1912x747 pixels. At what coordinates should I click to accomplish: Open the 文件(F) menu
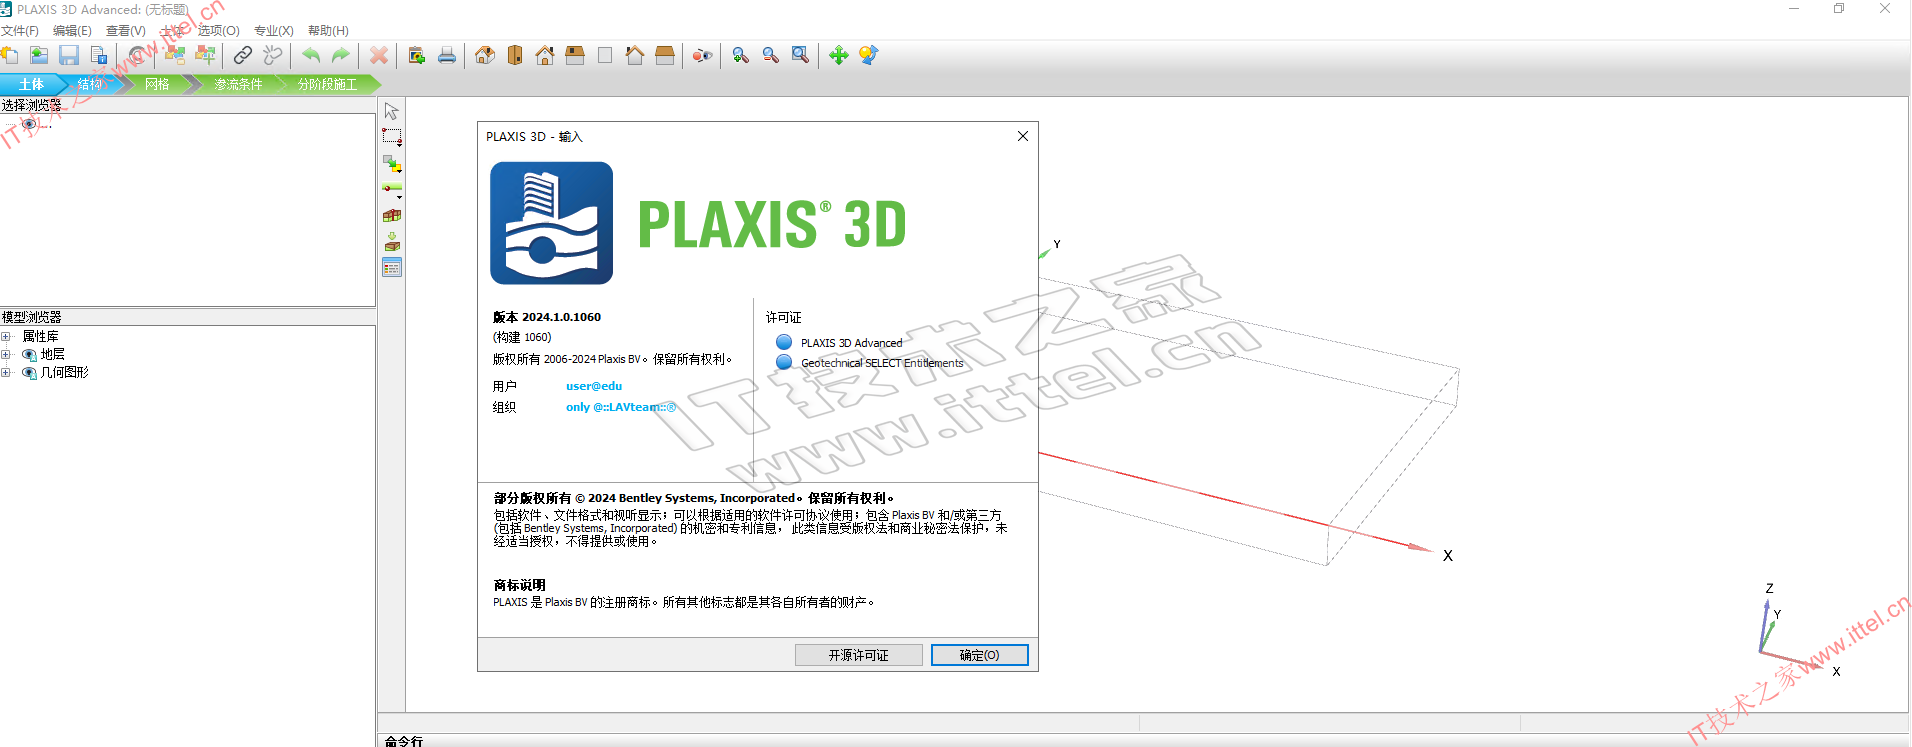(x=20, y=31)
